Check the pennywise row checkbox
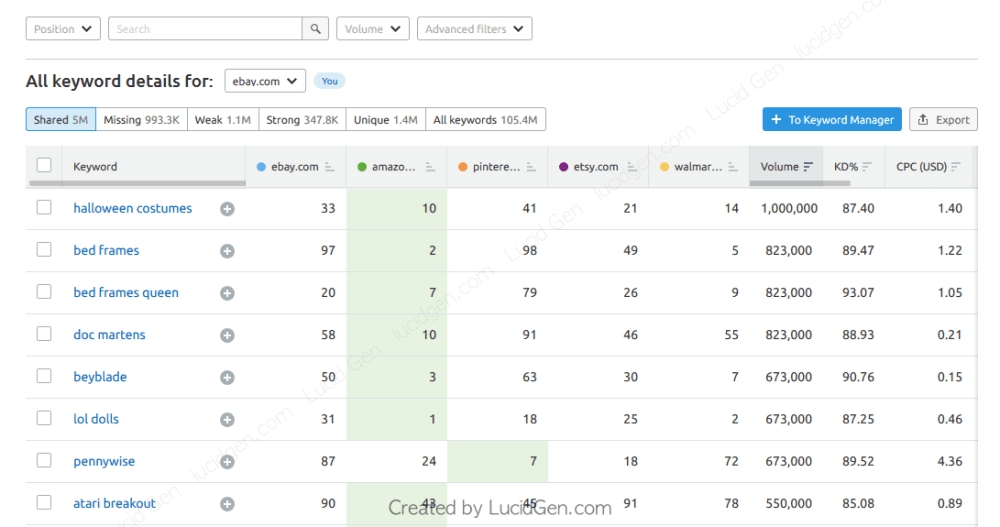The image size is (1000, 527). [x=44, y=460]
